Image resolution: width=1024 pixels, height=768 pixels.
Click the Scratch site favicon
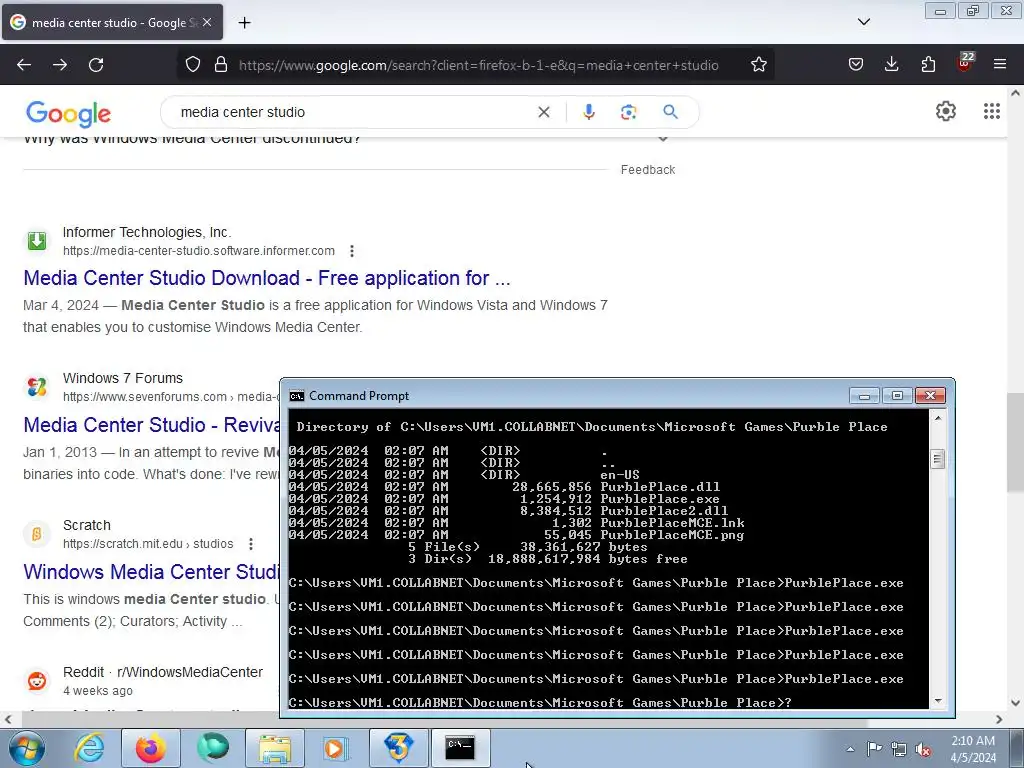pos(37,534)
